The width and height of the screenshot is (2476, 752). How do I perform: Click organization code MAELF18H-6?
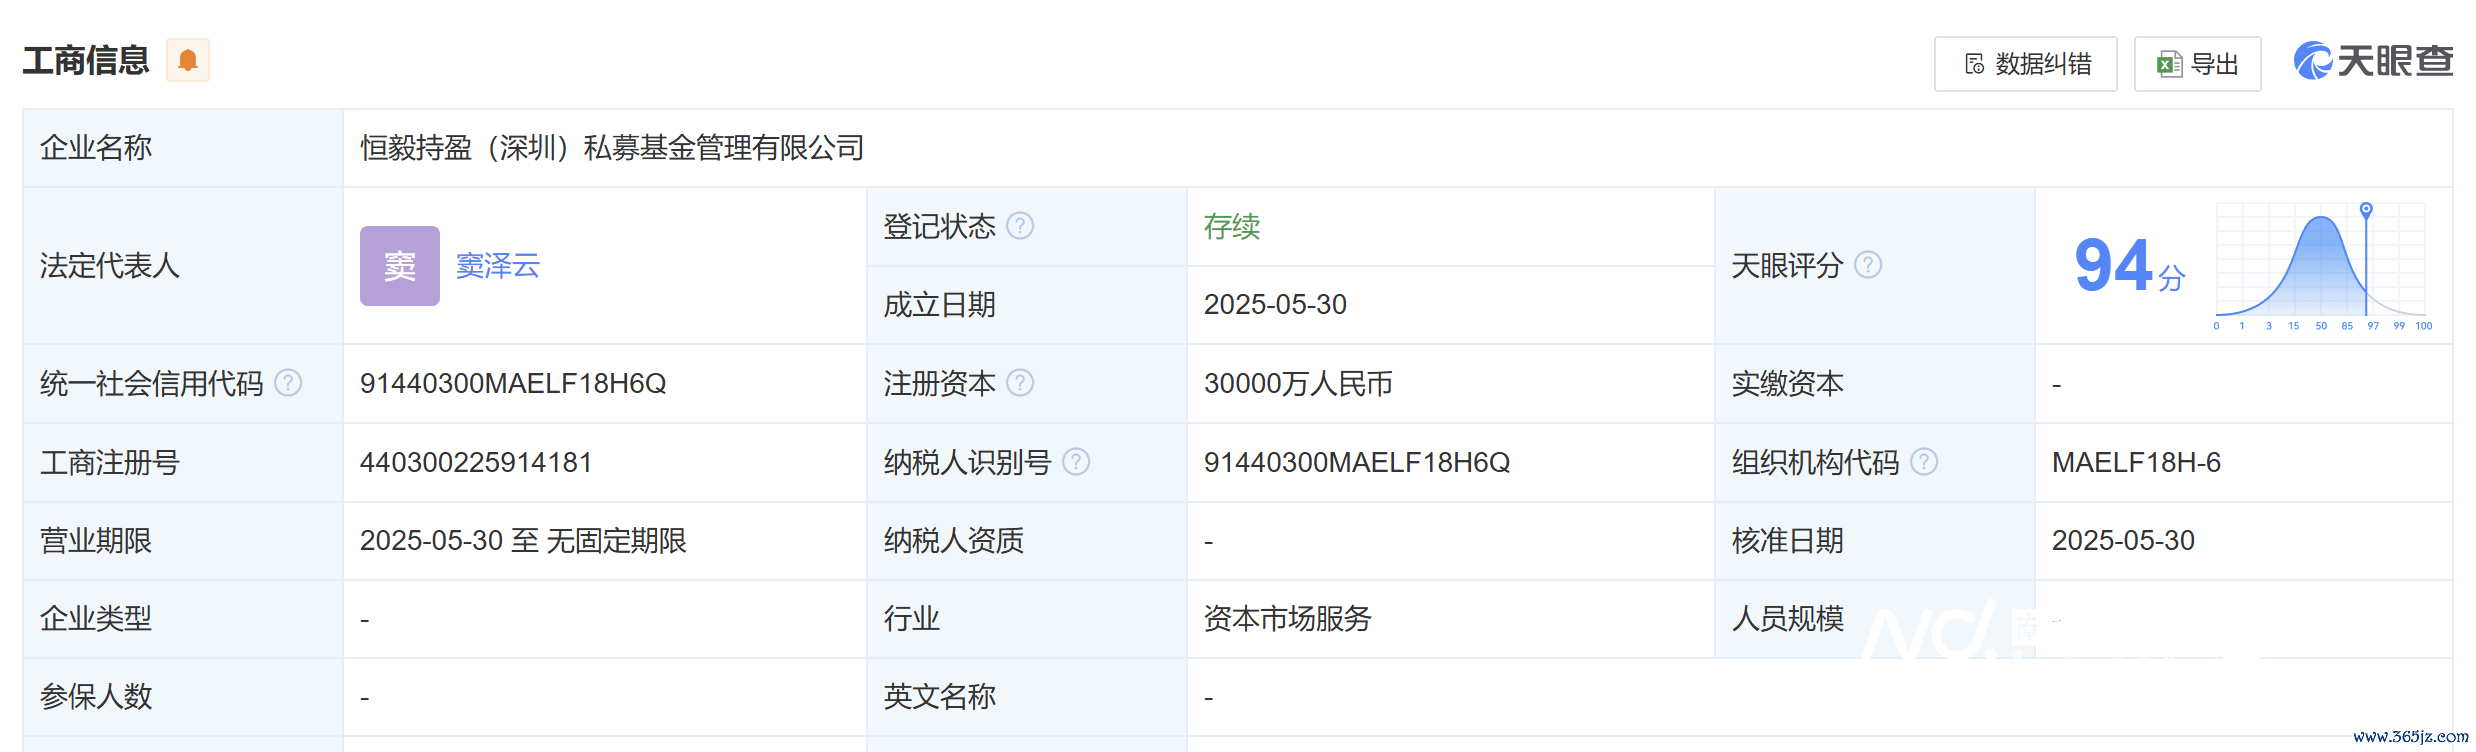2136,463
